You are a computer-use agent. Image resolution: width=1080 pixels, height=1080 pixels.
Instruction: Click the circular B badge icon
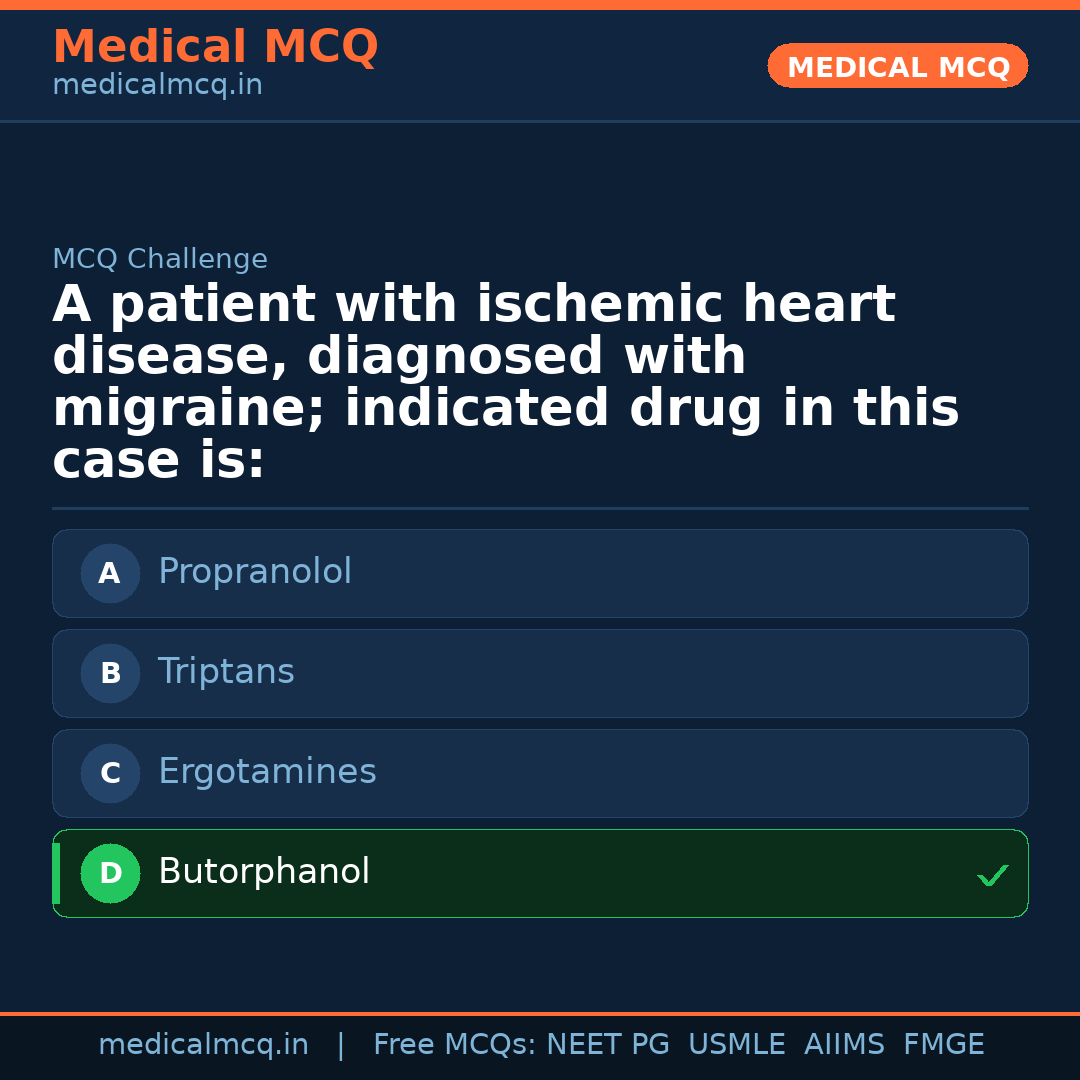click(x=110, y=673)
